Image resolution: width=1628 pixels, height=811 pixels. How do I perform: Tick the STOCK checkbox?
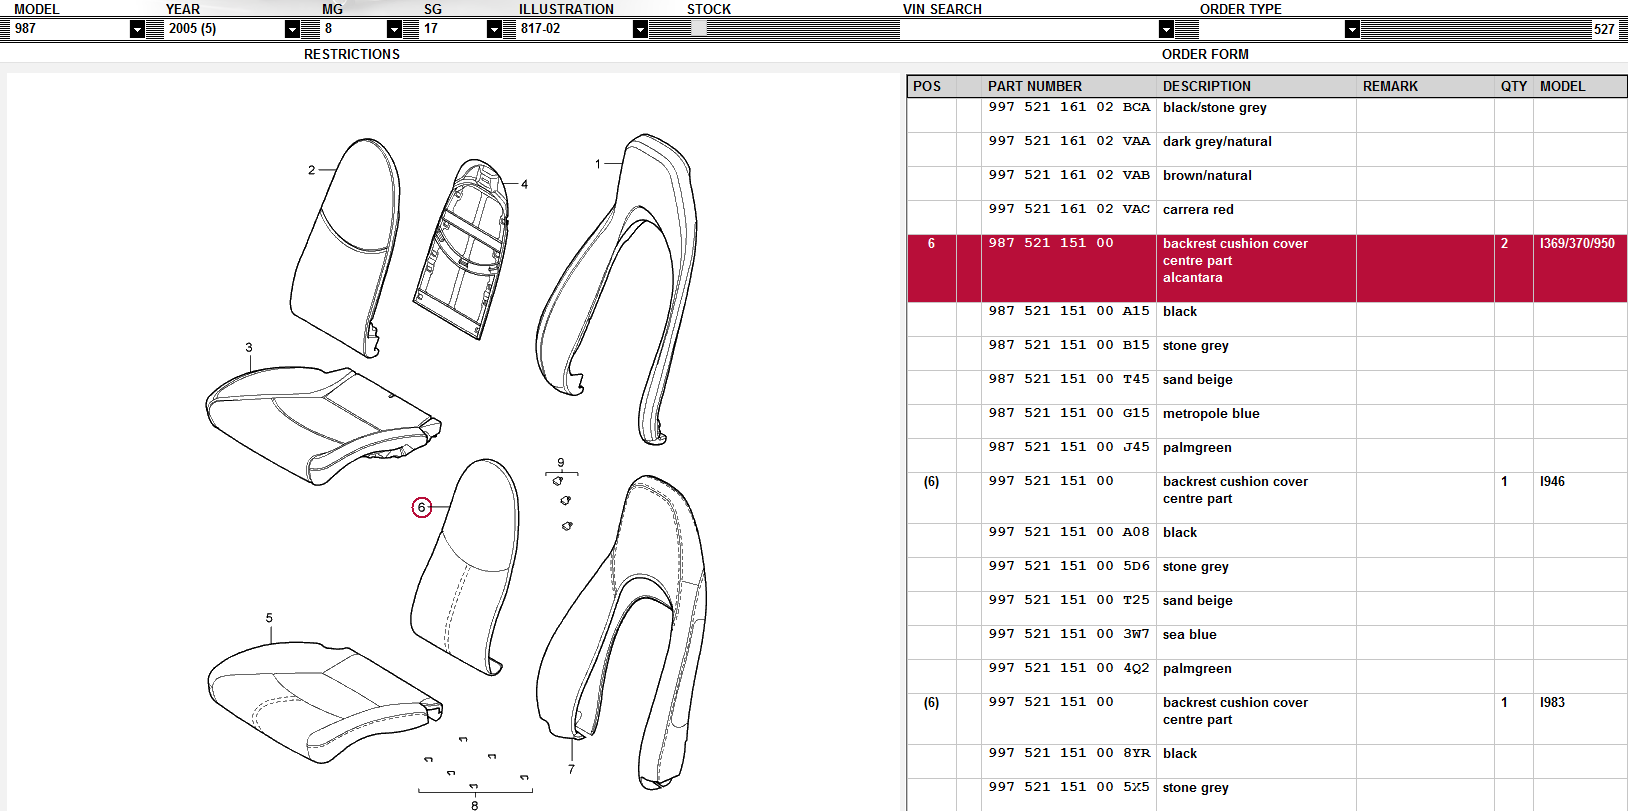(x=698, y=29)
